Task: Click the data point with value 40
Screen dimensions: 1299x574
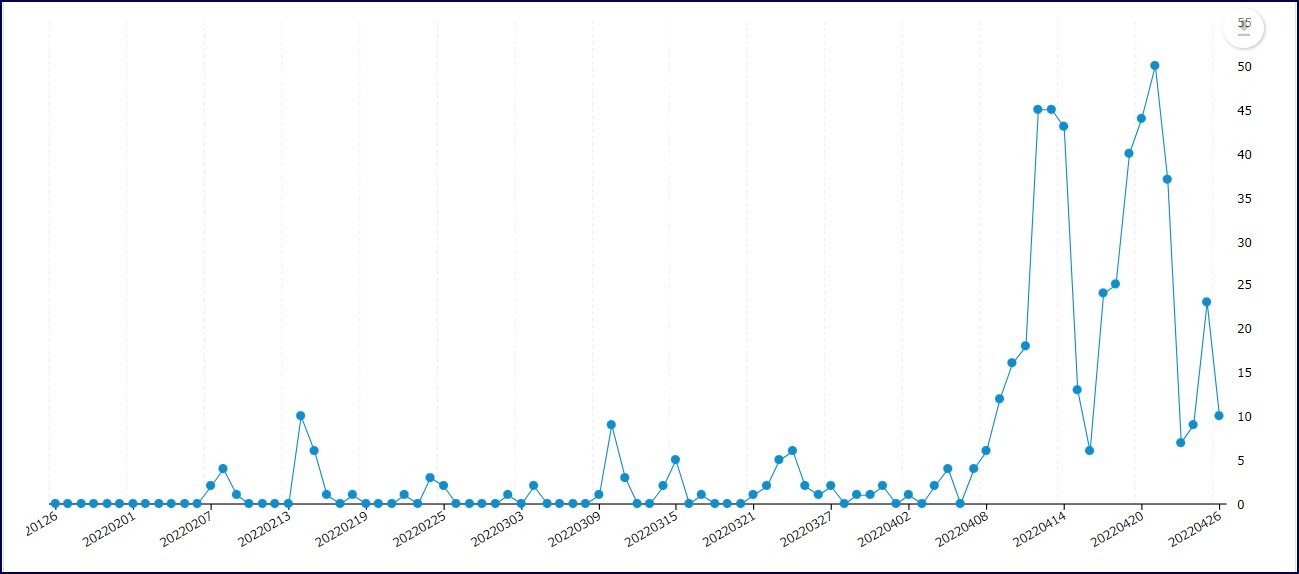Action: [1129, 153]
